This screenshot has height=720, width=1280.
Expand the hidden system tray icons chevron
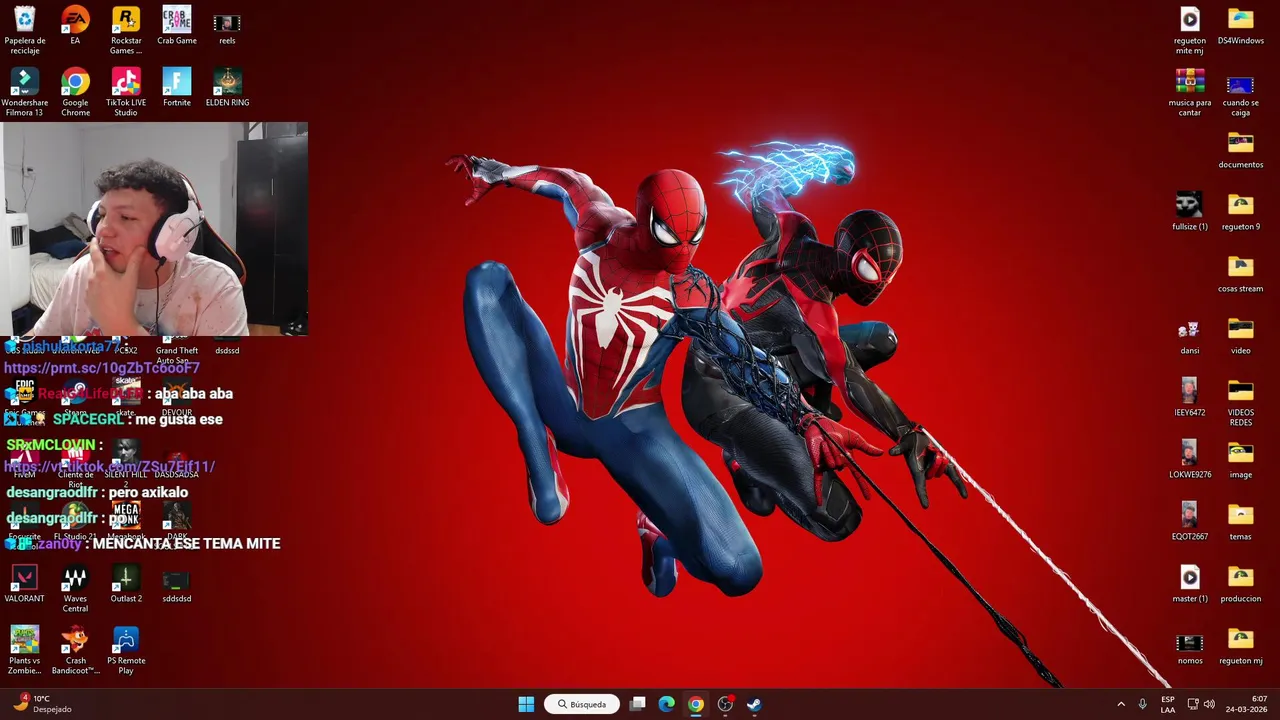1121,704
